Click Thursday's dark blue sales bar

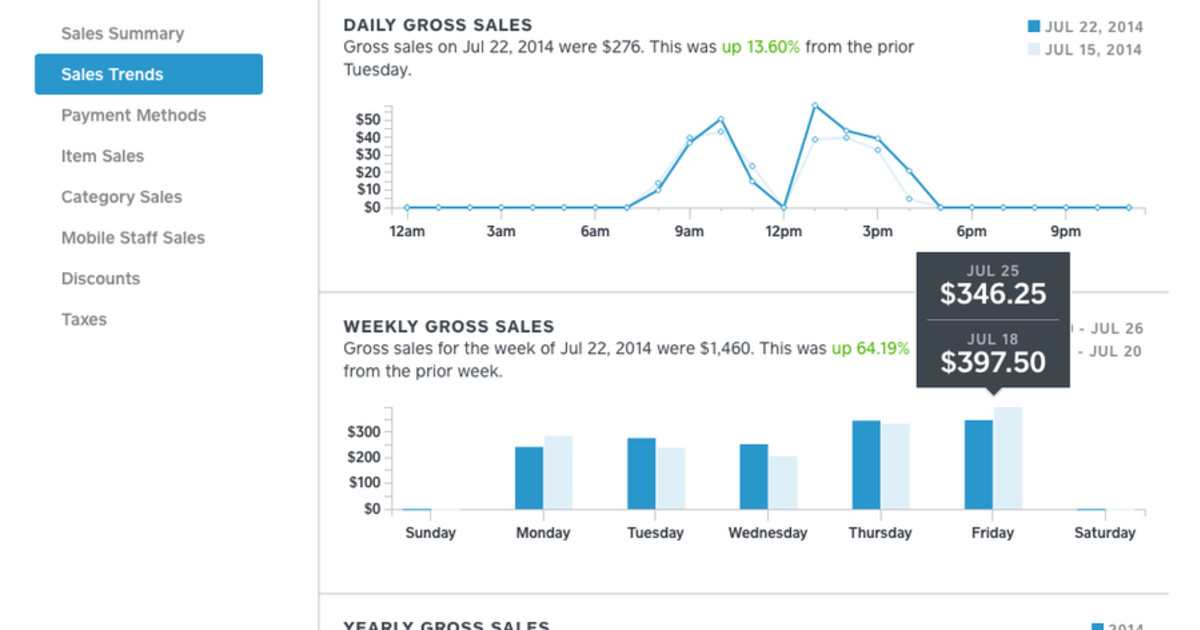click(866, 465)
